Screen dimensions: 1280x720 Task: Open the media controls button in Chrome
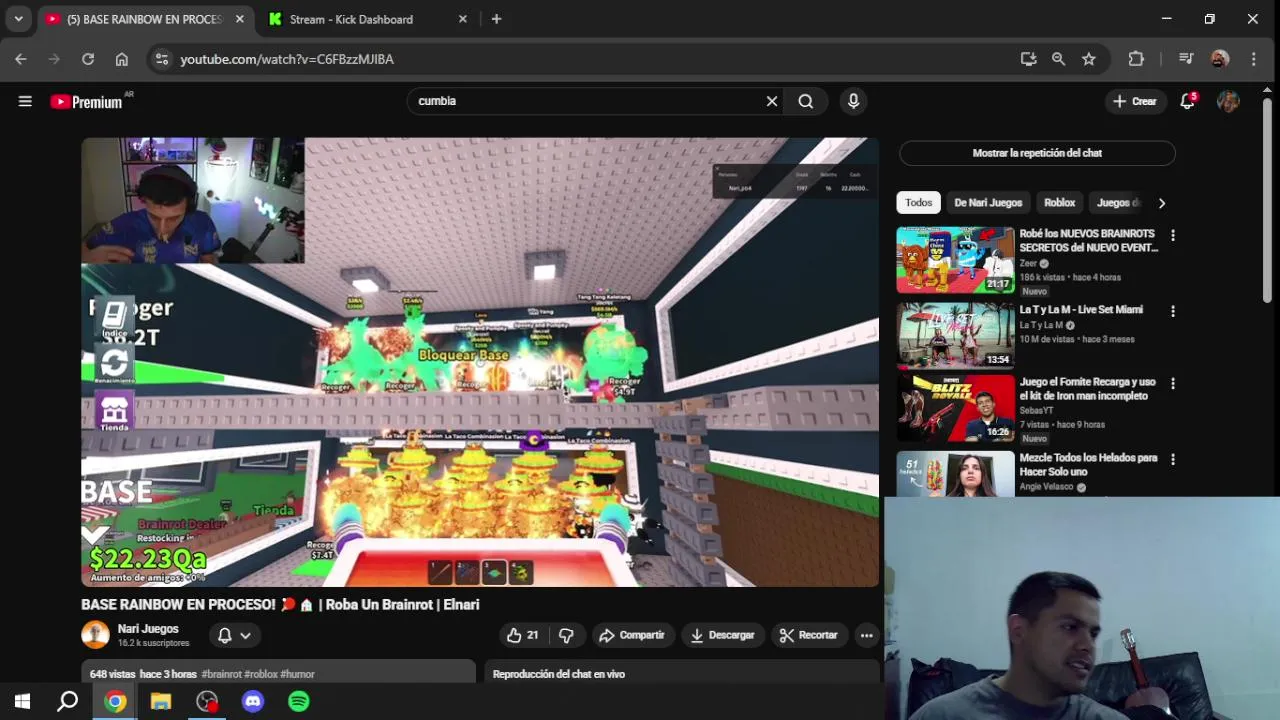coord(1186,59)
